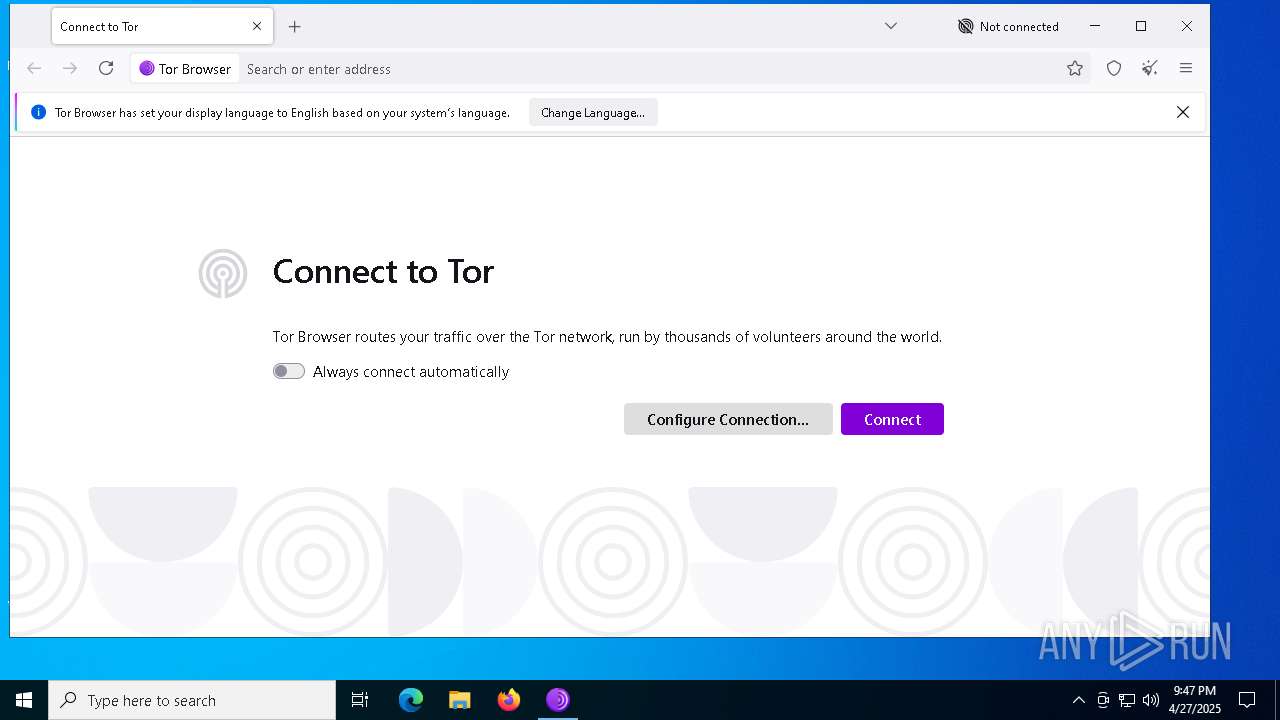The image size is (1280, 720).
Task: Open Task View in taskbar
Action: pyautogui.click(x=360, y=700)
